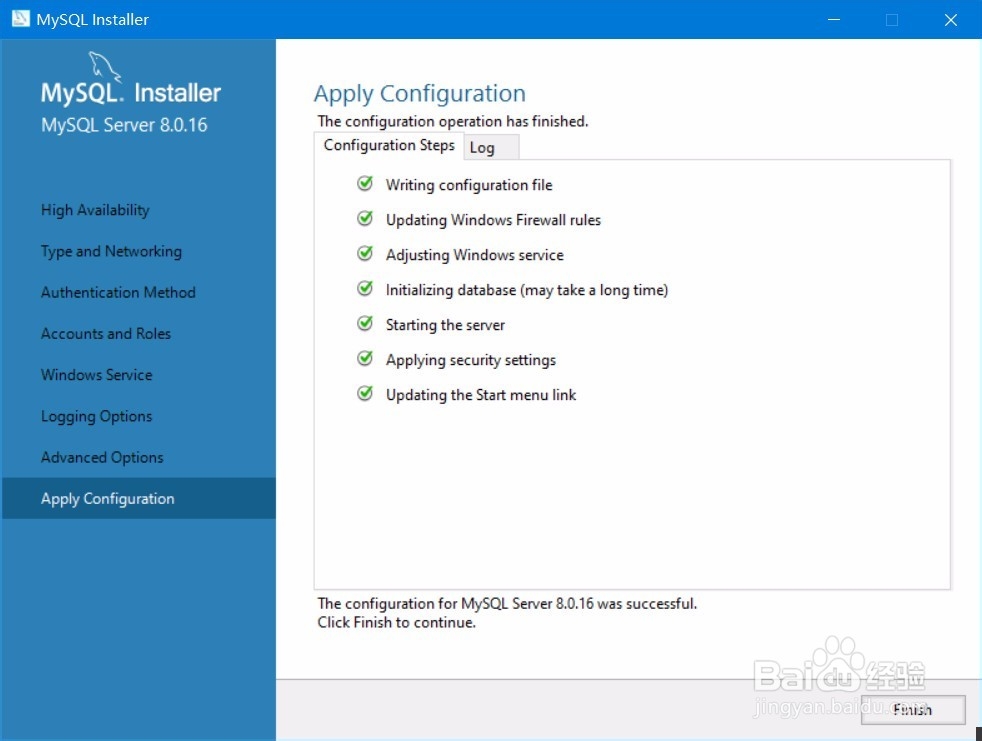
Task: Click the 'Apply Configuration' page heading
Action: point(420,94)
